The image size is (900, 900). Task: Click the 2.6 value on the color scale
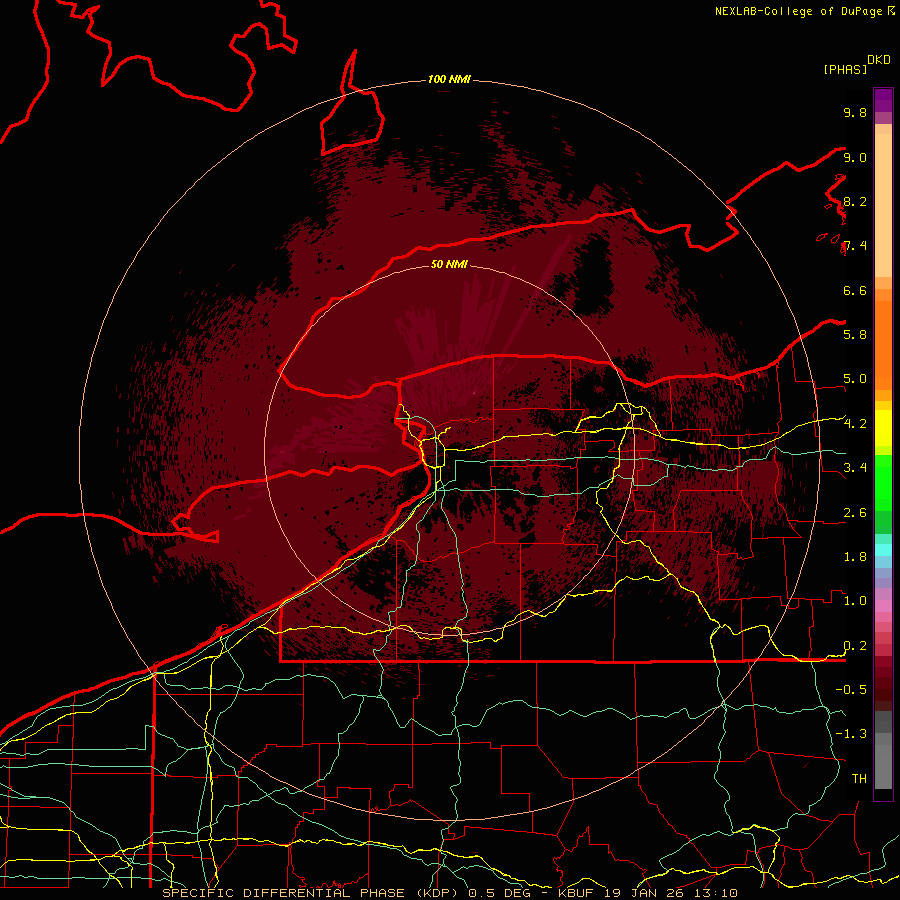[855, 513]
